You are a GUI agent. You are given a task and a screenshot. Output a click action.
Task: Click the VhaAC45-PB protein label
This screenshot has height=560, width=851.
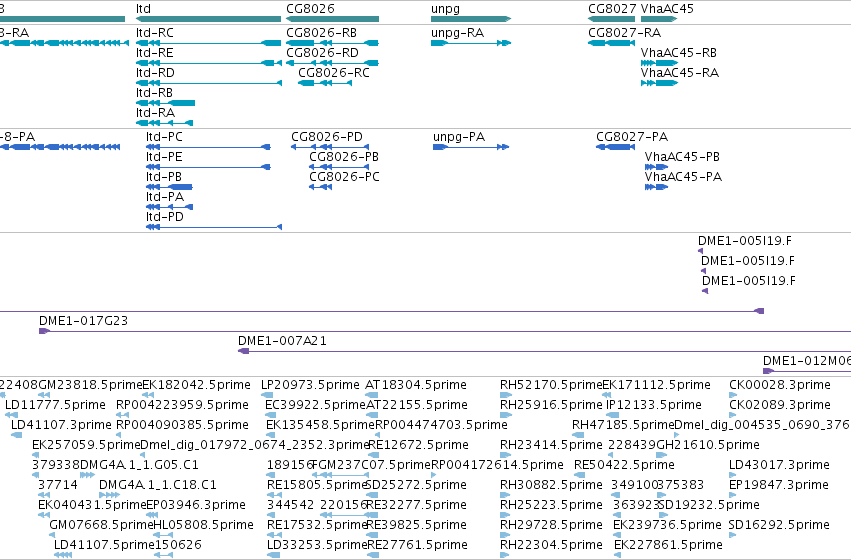pos(682,157)
